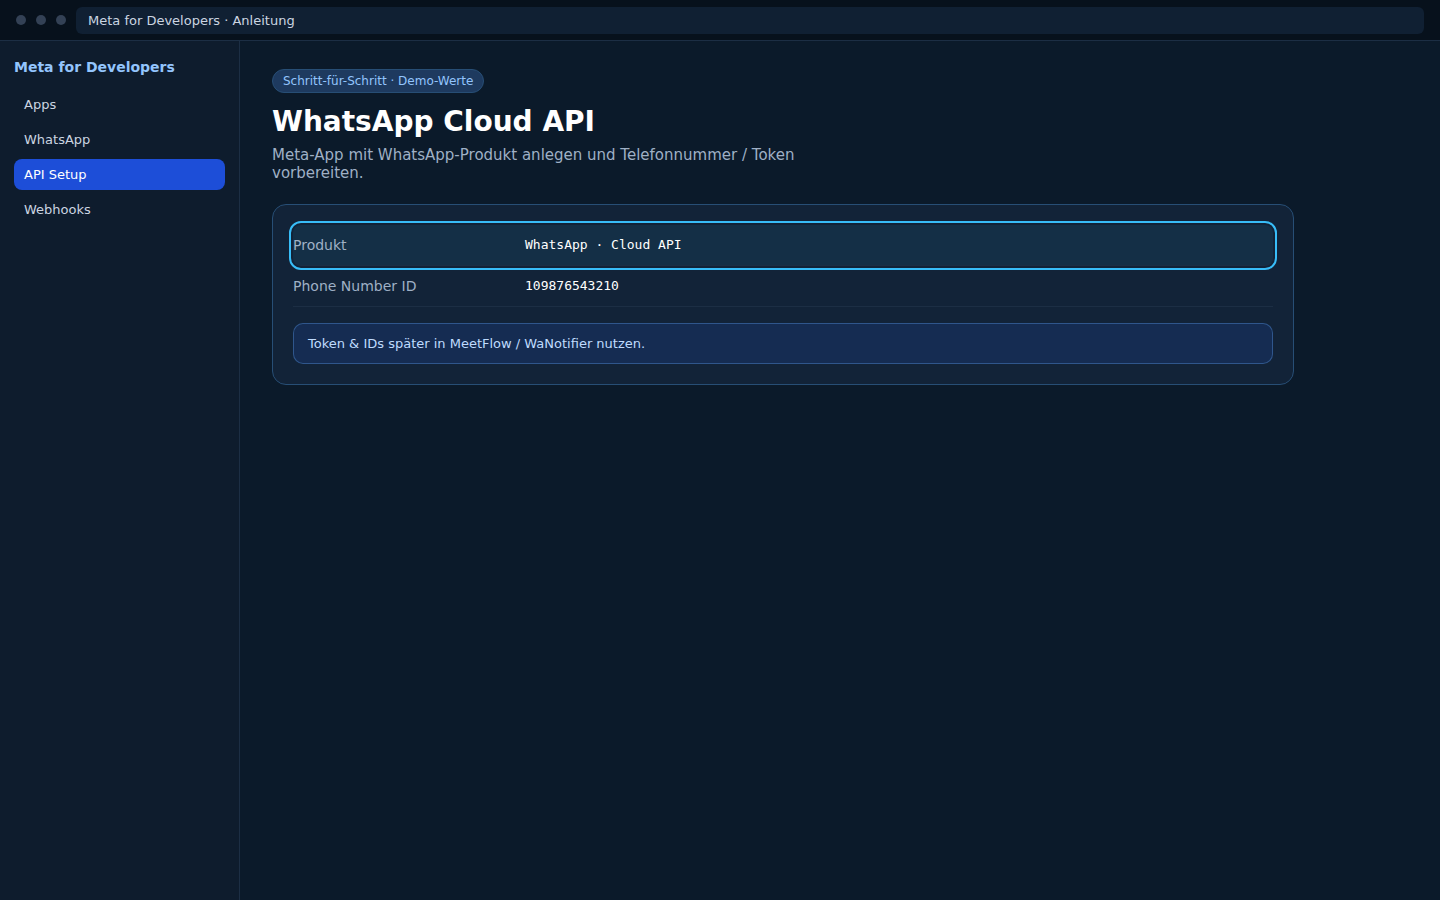
Task: Click the first window control dot
Action: point(21,20)
